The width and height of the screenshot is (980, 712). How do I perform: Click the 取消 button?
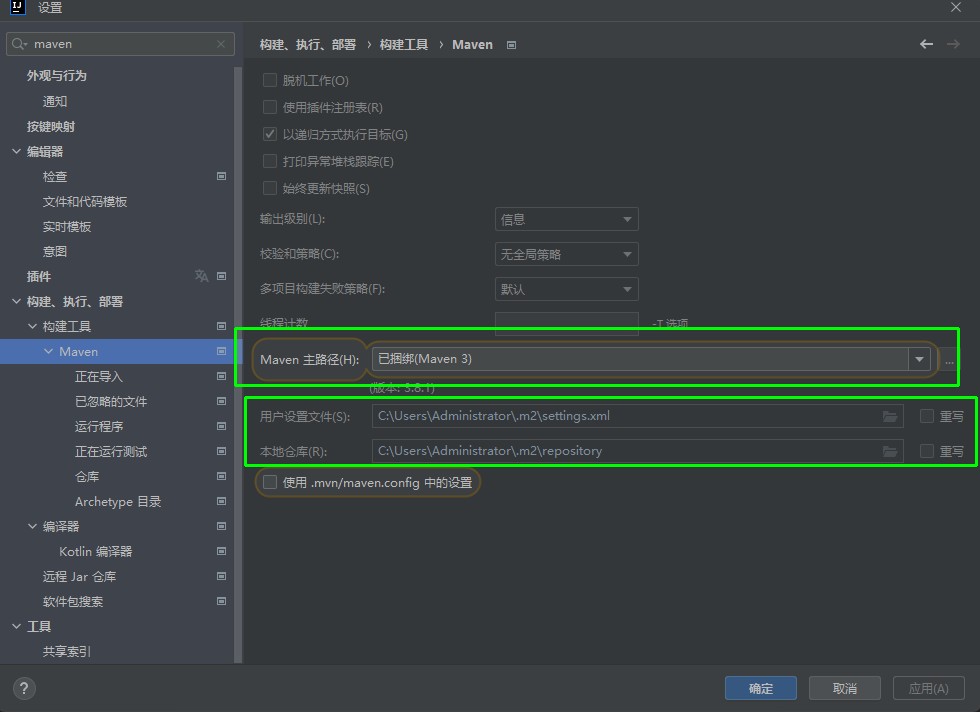(844, 688)
